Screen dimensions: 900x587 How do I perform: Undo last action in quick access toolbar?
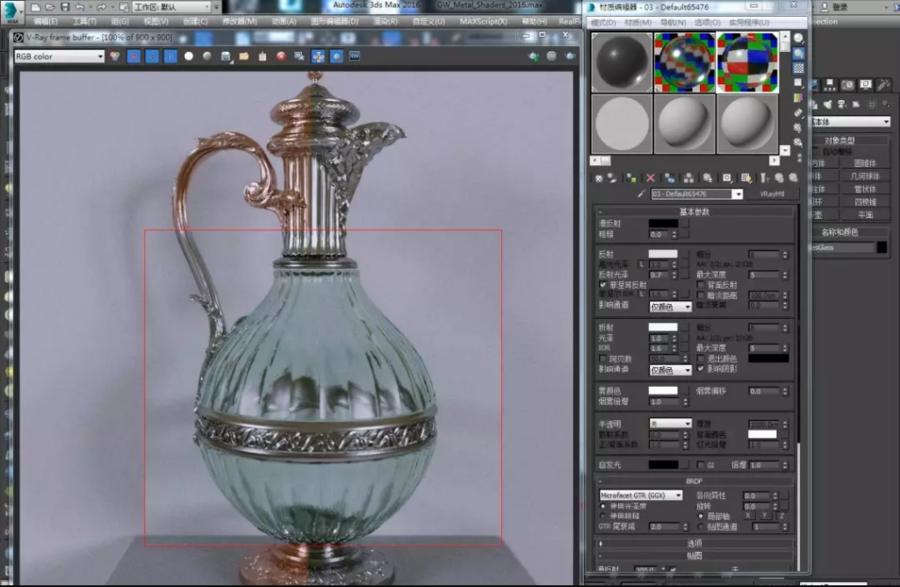80,7
